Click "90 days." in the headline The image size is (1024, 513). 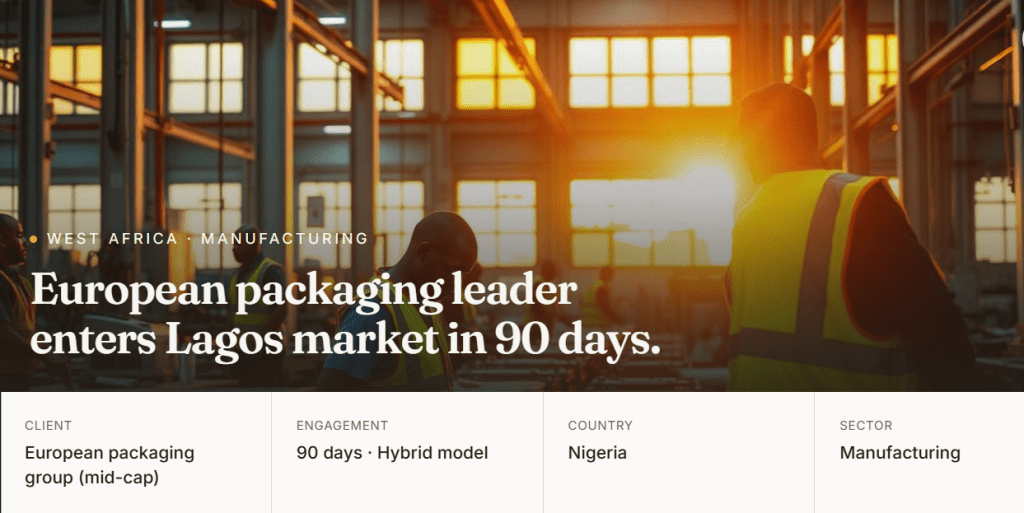578,340
